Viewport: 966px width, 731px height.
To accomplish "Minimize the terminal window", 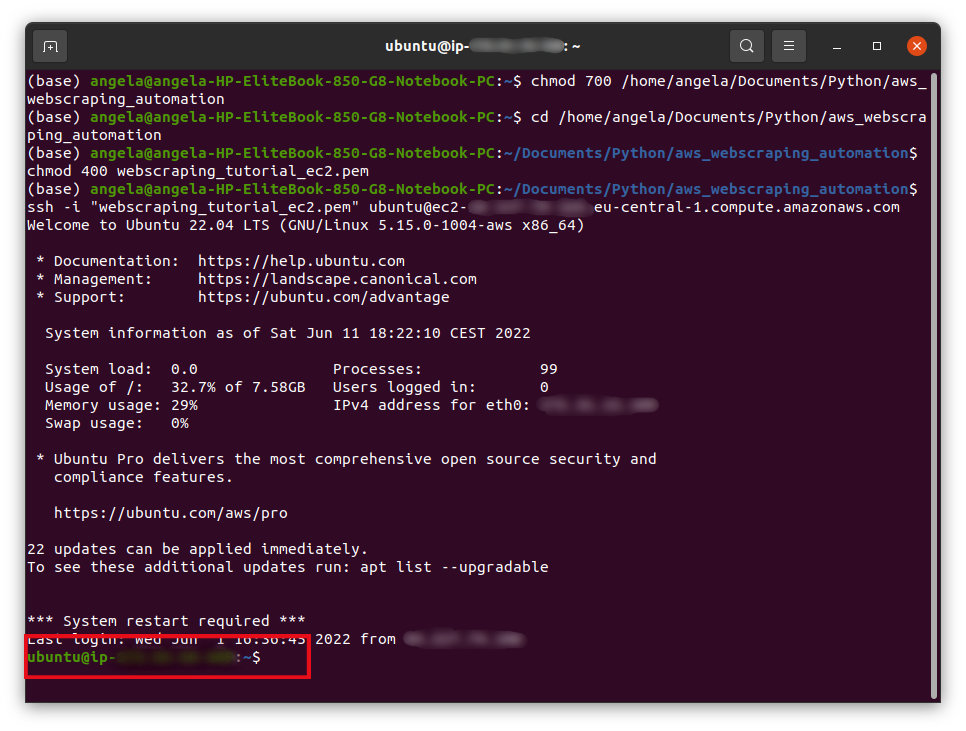I will point(837,46).
